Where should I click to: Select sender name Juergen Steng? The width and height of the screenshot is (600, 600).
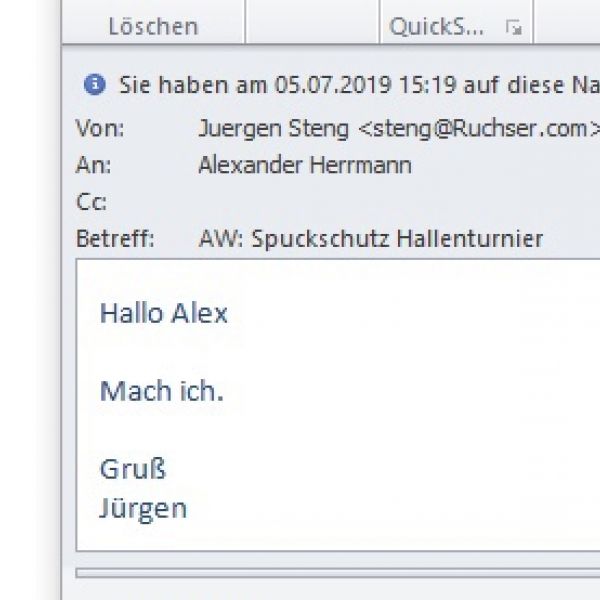pyautogui.click(x=274, y=128)
